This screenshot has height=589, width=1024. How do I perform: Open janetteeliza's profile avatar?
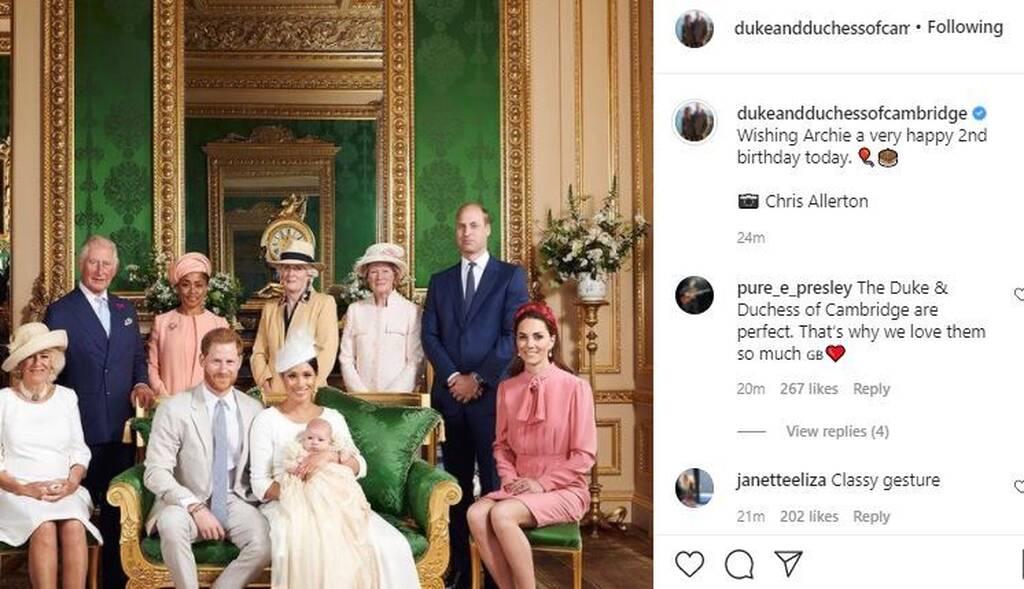click(694, 488)
